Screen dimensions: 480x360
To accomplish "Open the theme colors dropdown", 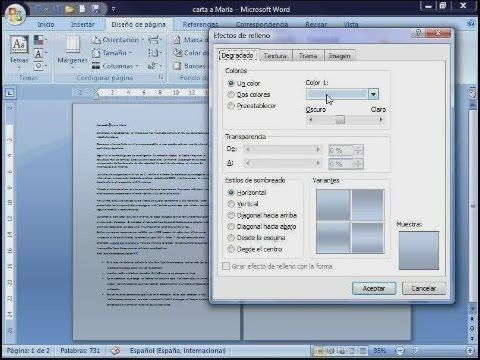I will (40, 41).
